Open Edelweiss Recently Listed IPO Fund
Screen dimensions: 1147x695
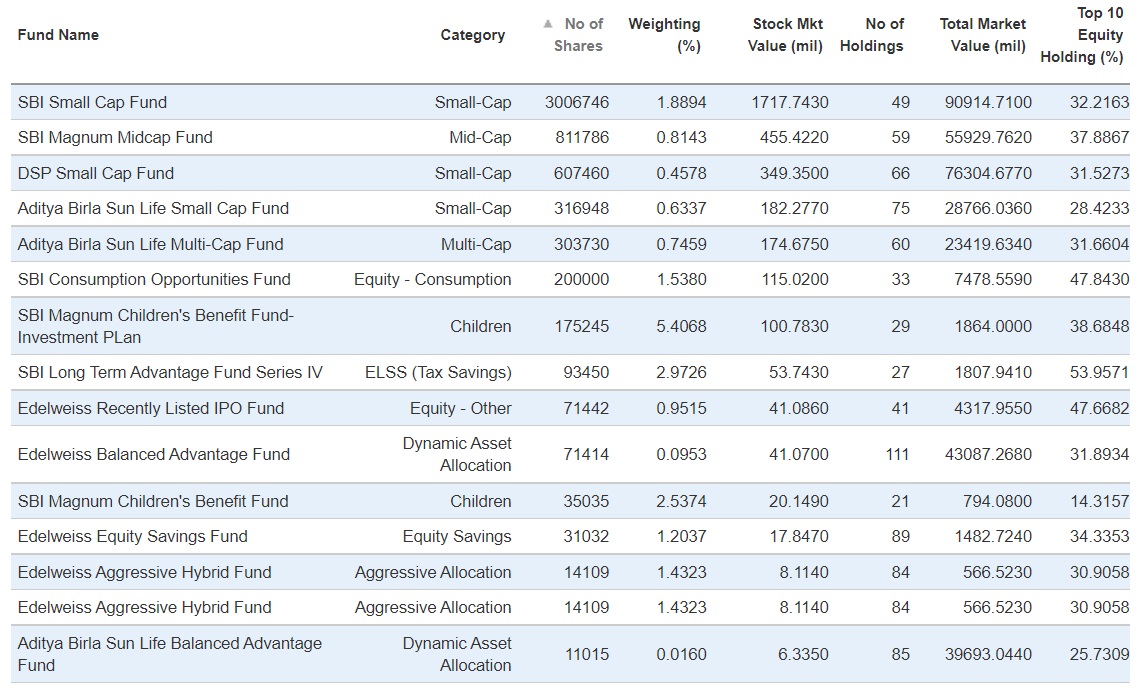[151, 408]
